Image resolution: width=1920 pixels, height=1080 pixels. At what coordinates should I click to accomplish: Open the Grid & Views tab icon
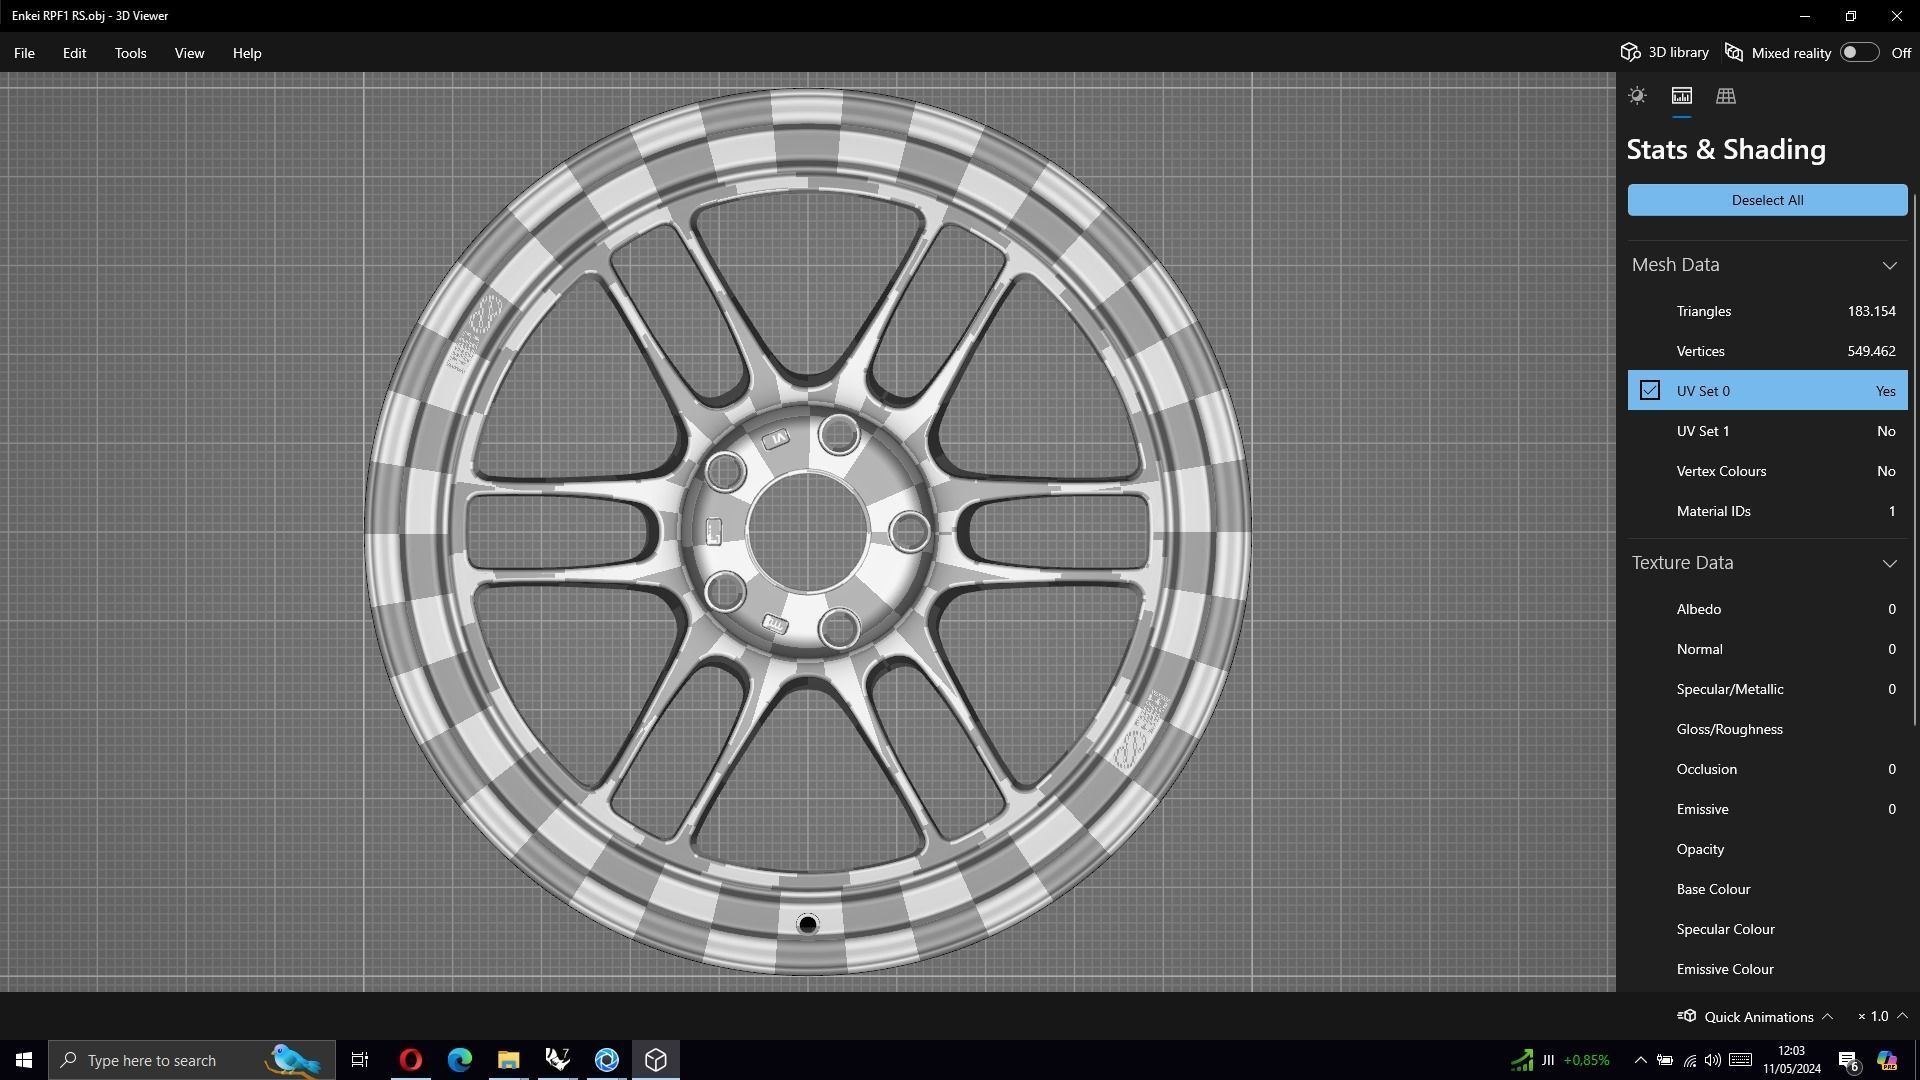(x=1726, y=96)
